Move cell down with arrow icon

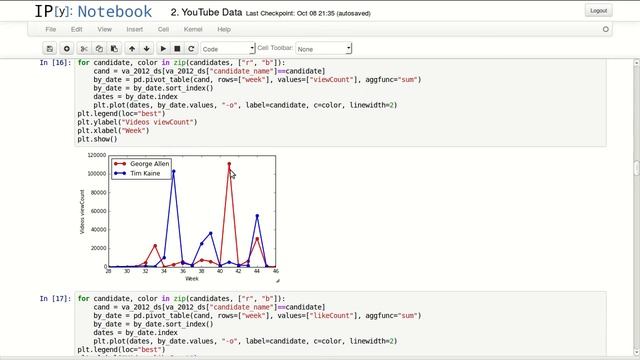[147, 49]
